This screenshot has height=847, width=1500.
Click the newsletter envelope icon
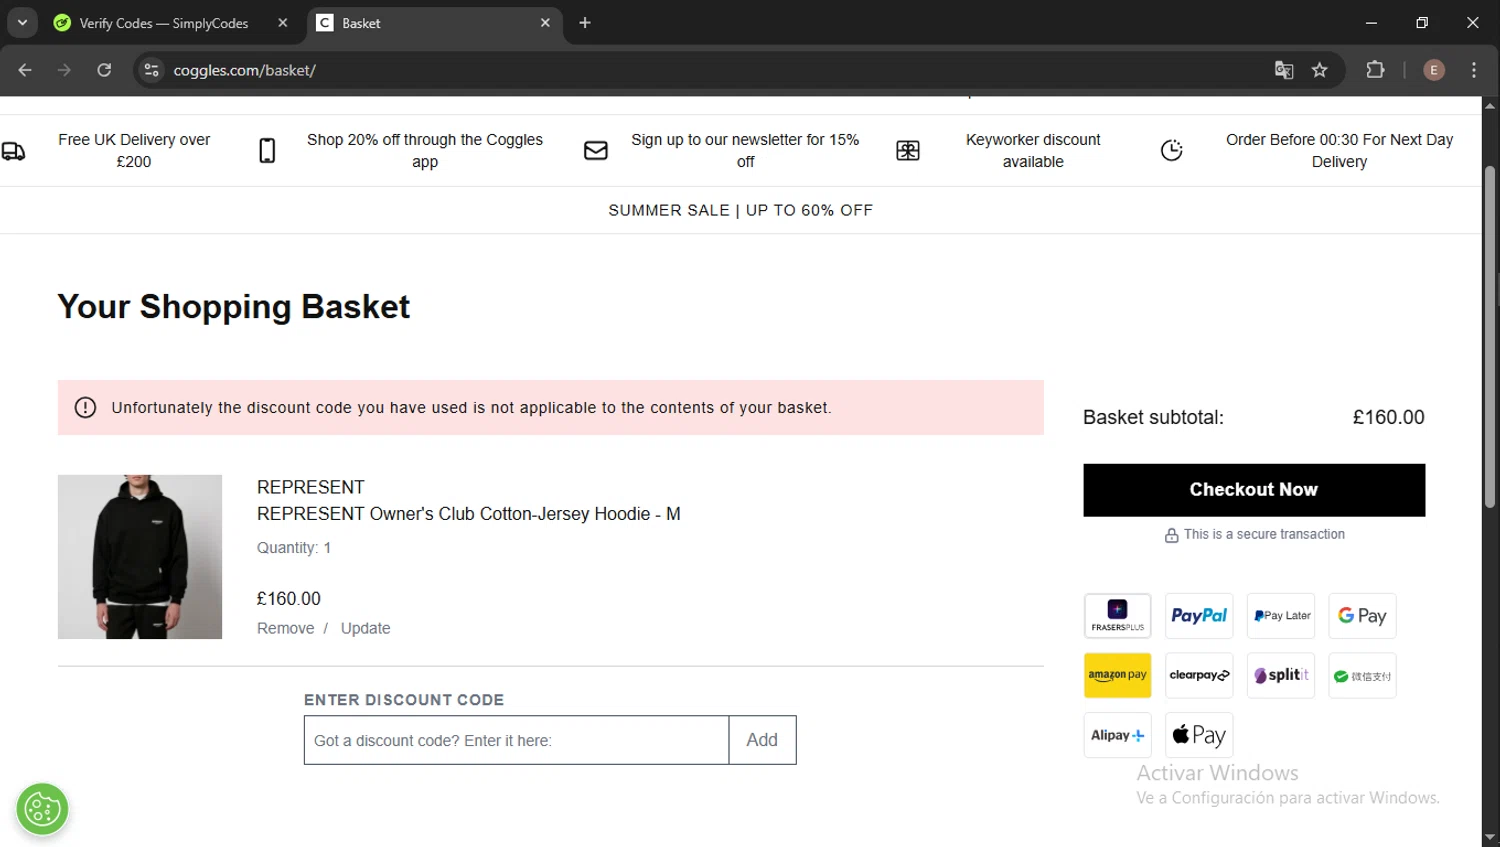(x=596, y=151)
